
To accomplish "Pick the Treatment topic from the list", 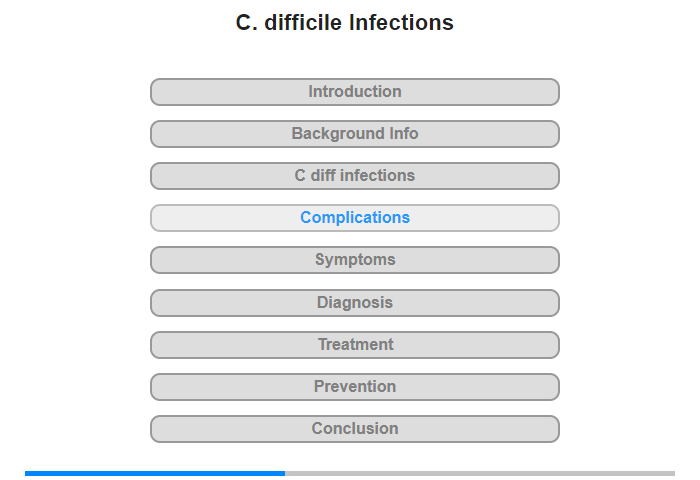I will click(x=354, y=345).
